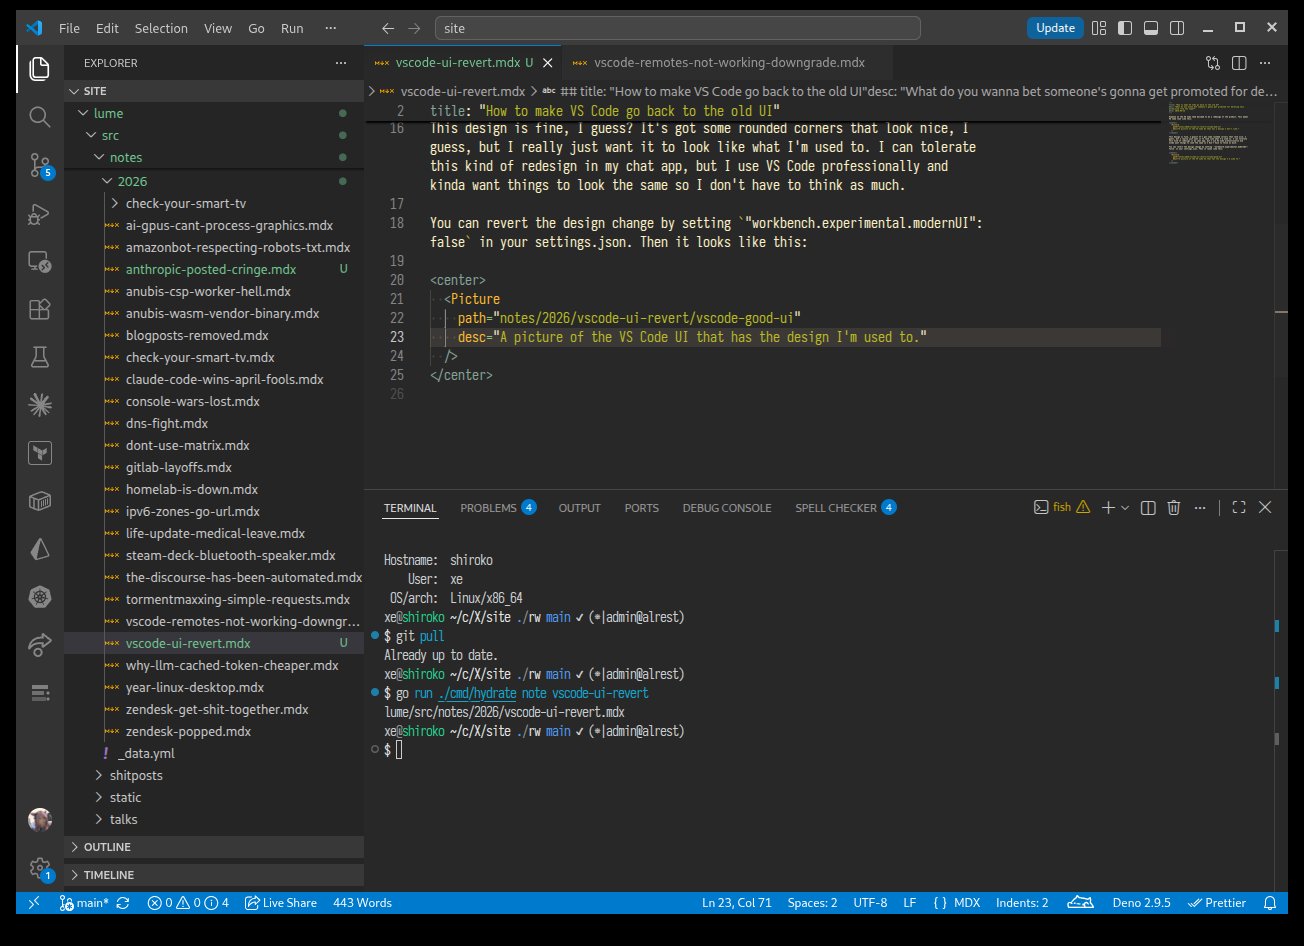This screenshot has width=1304, height=946.
Task: Toggle the Primary Side Bar visibility
Action: [x=1125, y=29]
